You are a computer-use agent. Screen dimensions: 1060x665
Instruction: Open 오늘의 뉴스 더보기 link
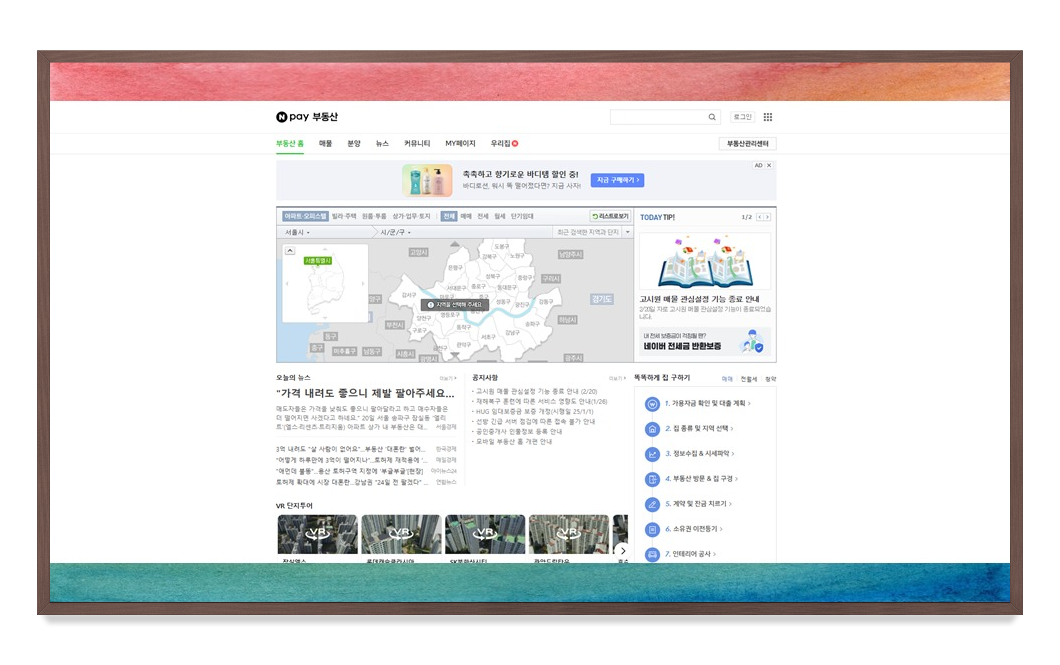tap(448, 378)
